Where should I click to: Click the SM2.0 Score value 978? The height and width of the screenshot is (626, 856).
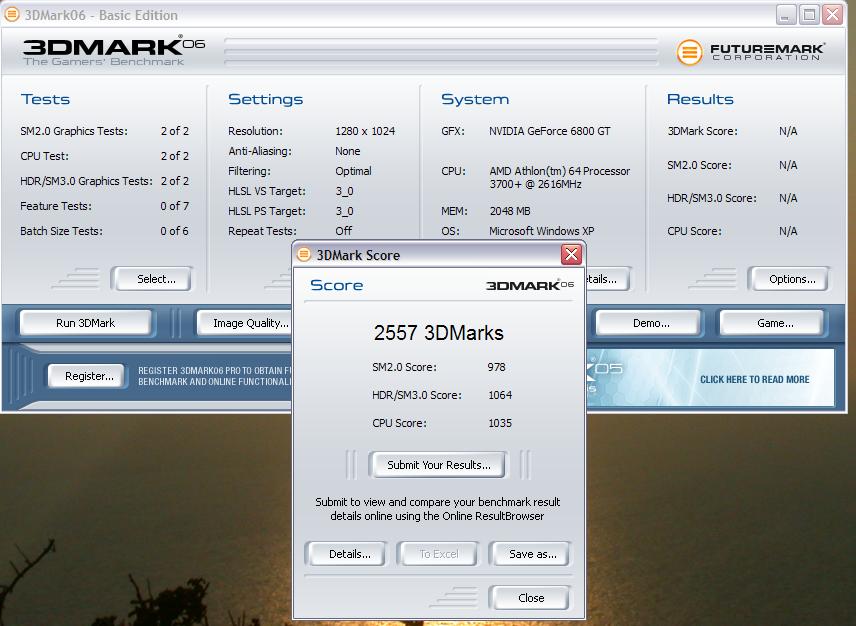496,367
